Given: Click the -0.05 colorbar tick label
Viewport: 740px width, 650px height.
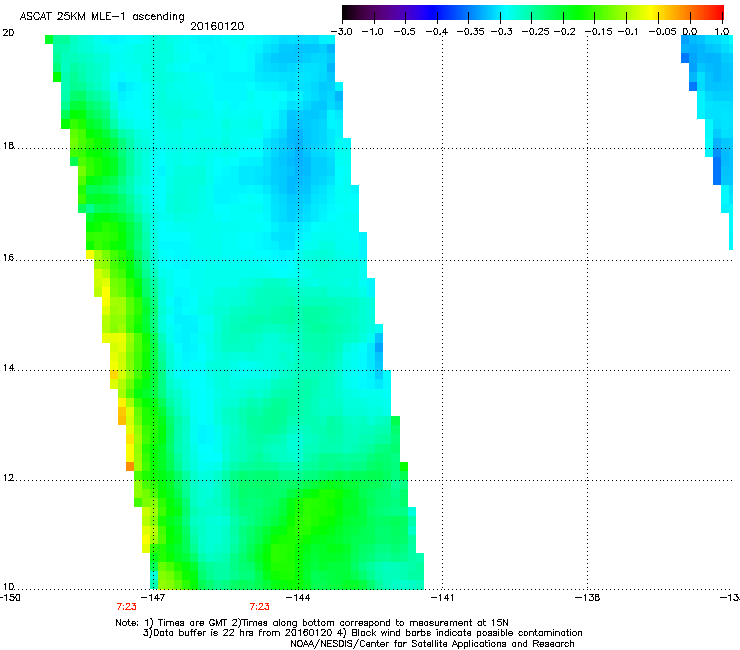Looking at the screenshot, I should (662, 32).
